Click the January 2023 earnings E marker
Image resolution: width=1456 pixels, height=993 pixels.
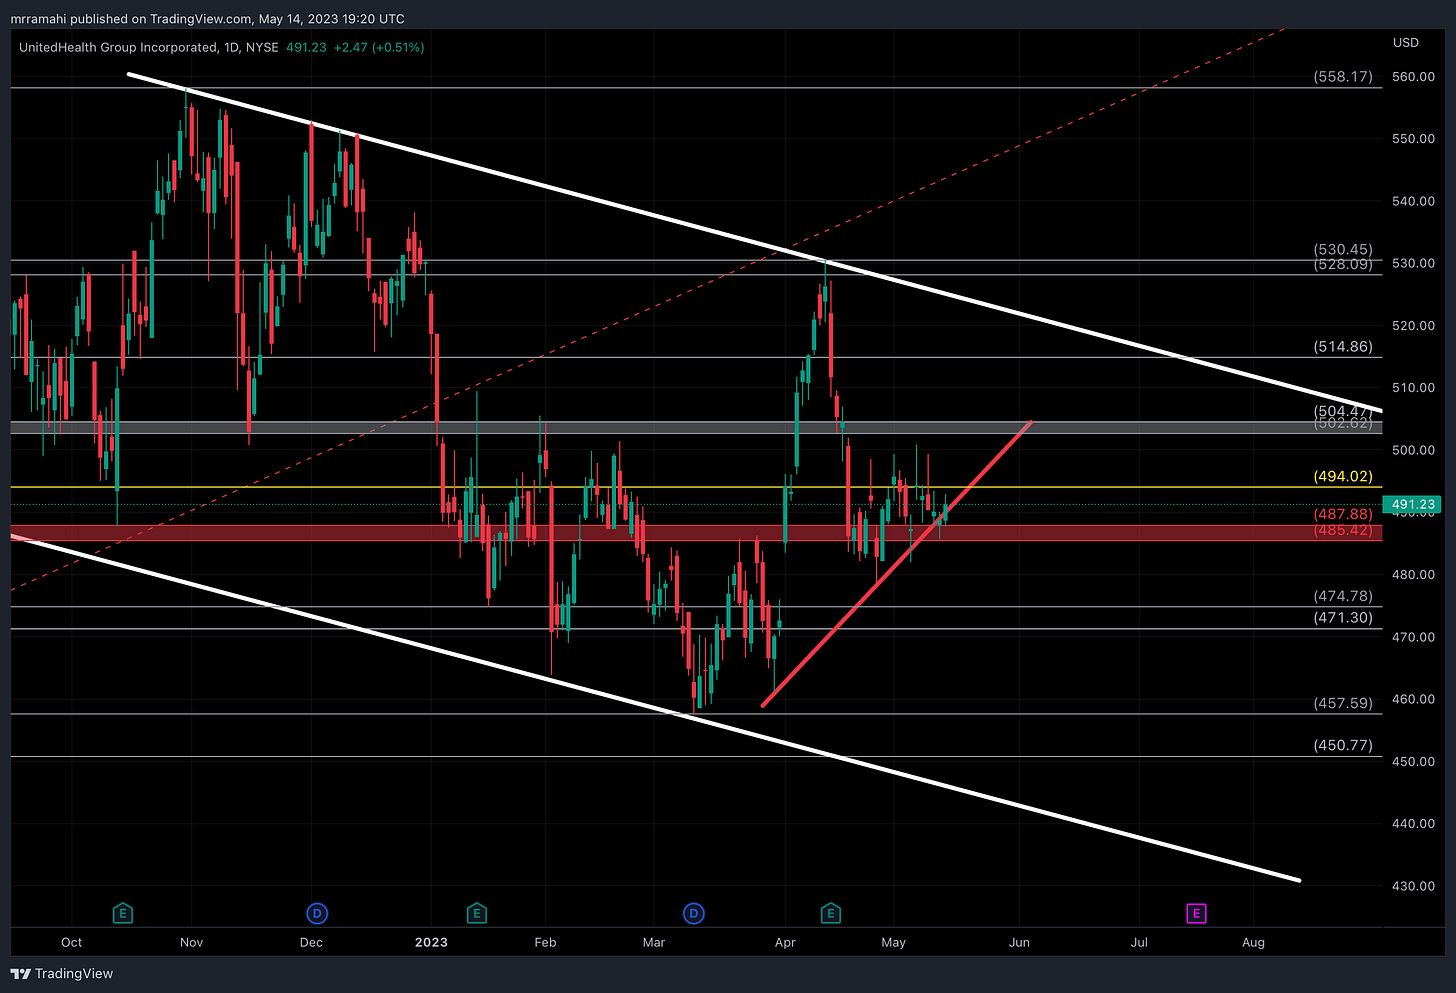tap(477, 913)
